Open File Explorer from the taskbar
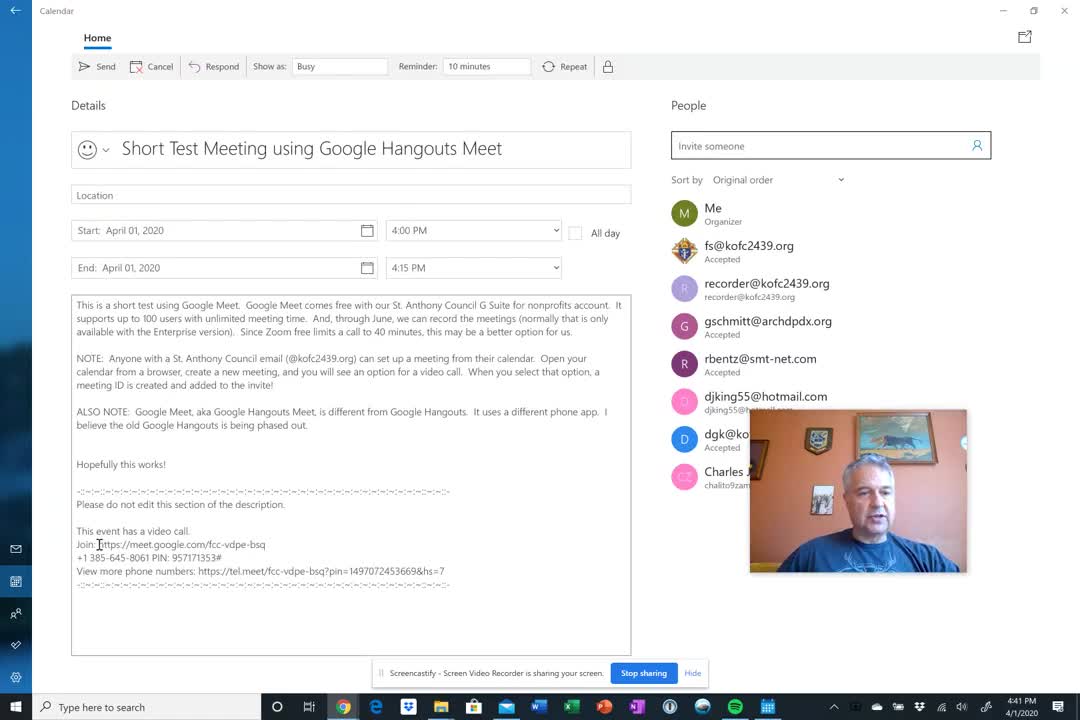This screenshot has width=1080, height=720. pyautogui.click(x=441, y=707)
